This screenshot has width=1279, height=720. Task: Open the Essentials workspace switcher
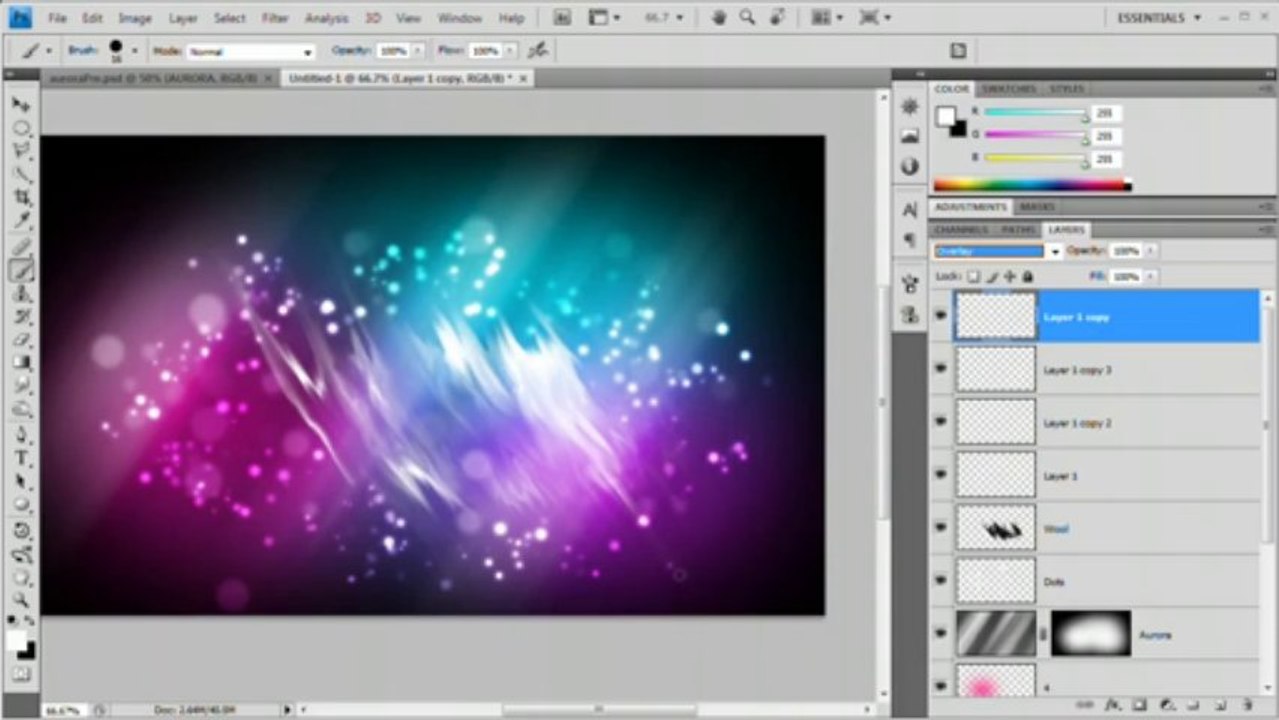pyautogui.click(x=1157, y=18)
